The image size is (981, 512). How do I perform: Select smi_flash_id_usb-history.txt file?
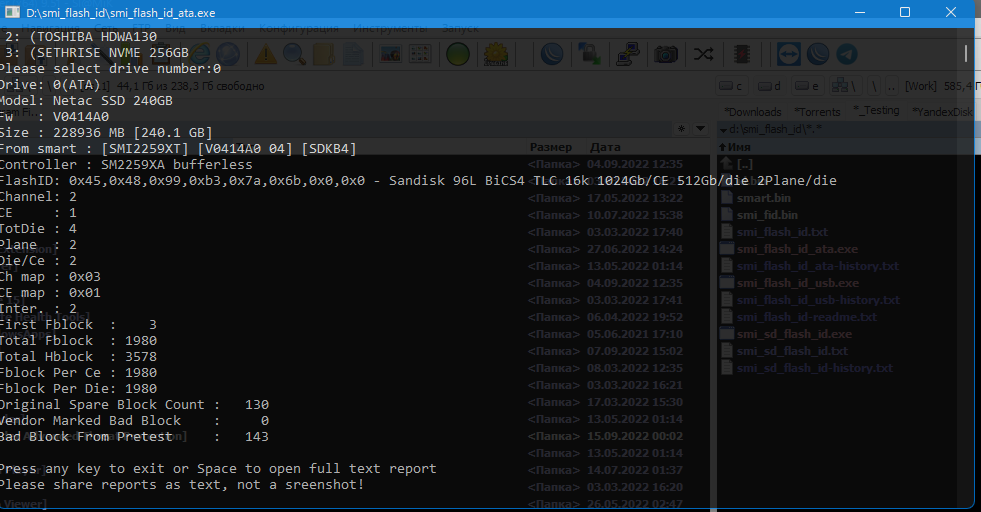coord(818,300)
